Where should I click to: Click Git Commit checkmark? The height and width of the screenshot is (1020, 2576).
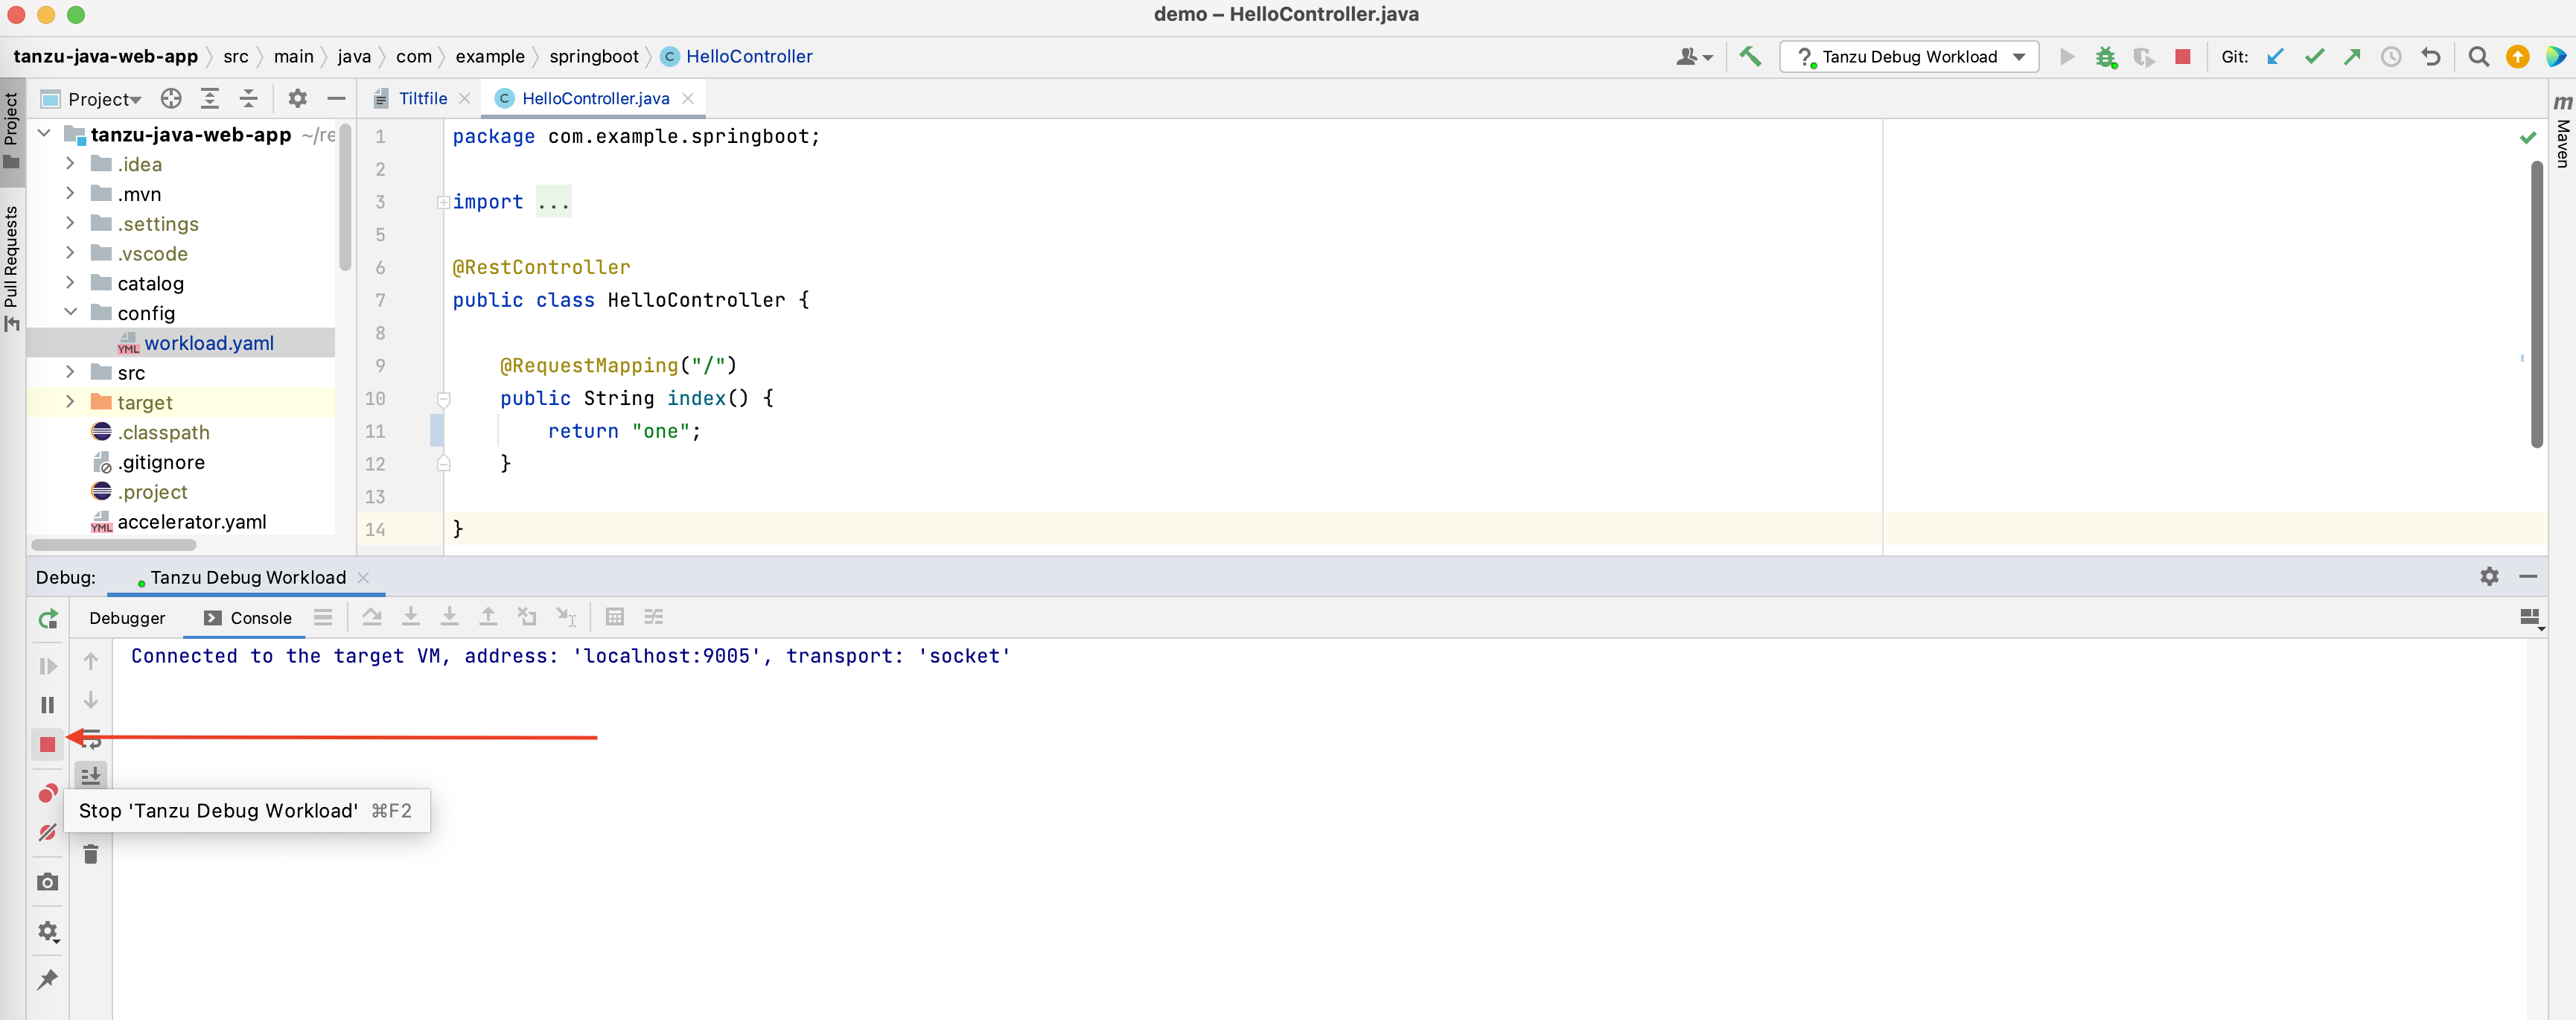pyautogui.click(x=2314, y=57)
